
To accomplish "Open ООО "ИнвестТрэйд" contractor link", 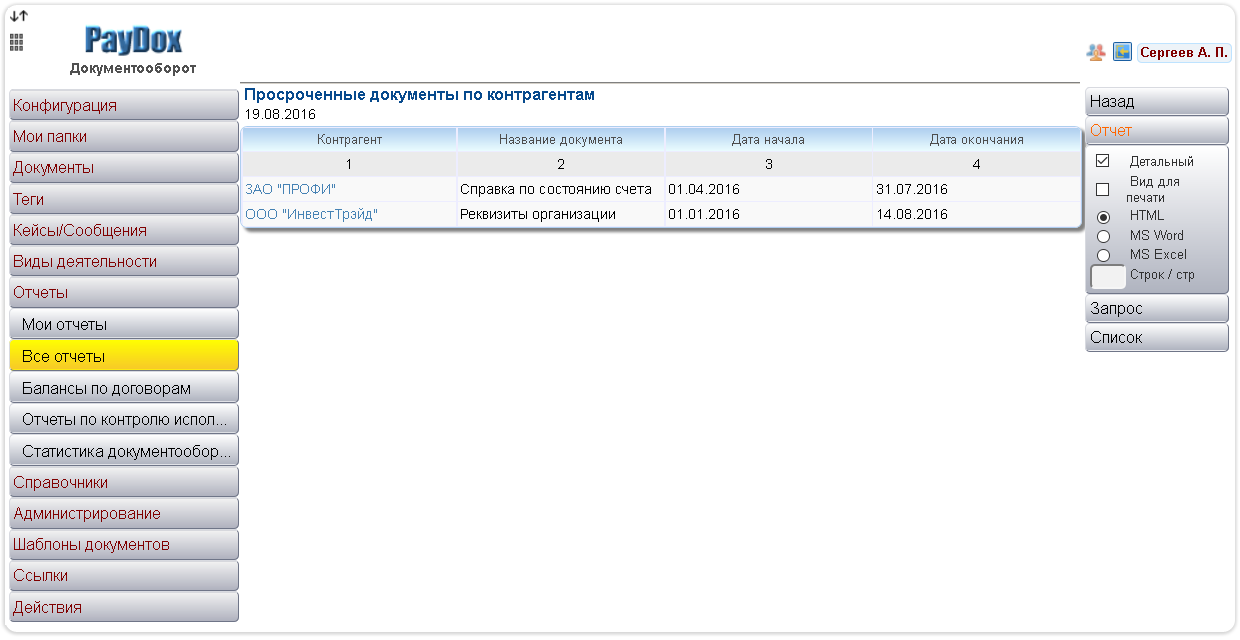I will (311, 214).
